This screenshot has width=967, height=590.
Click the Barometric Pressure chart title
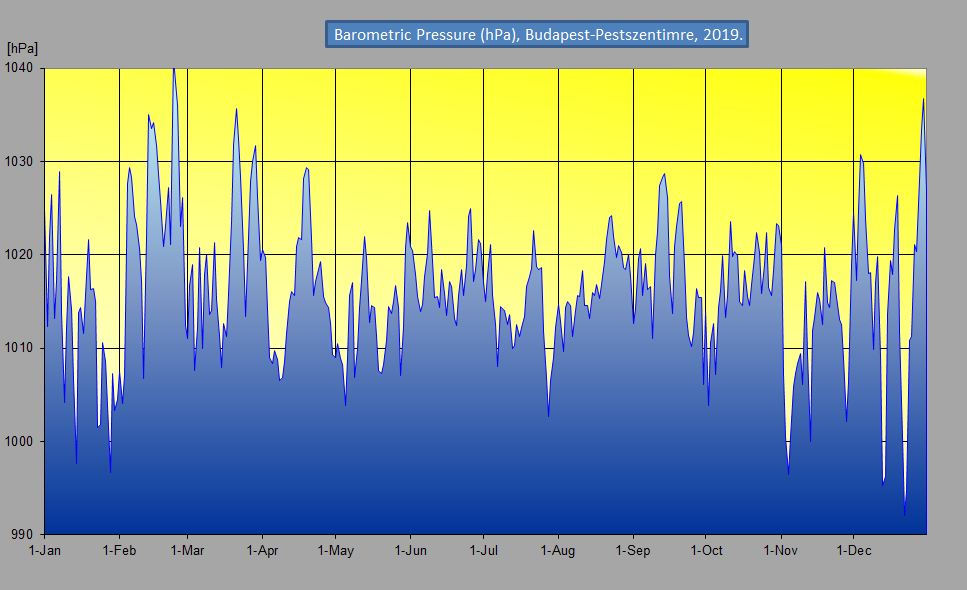click(537, 35)
